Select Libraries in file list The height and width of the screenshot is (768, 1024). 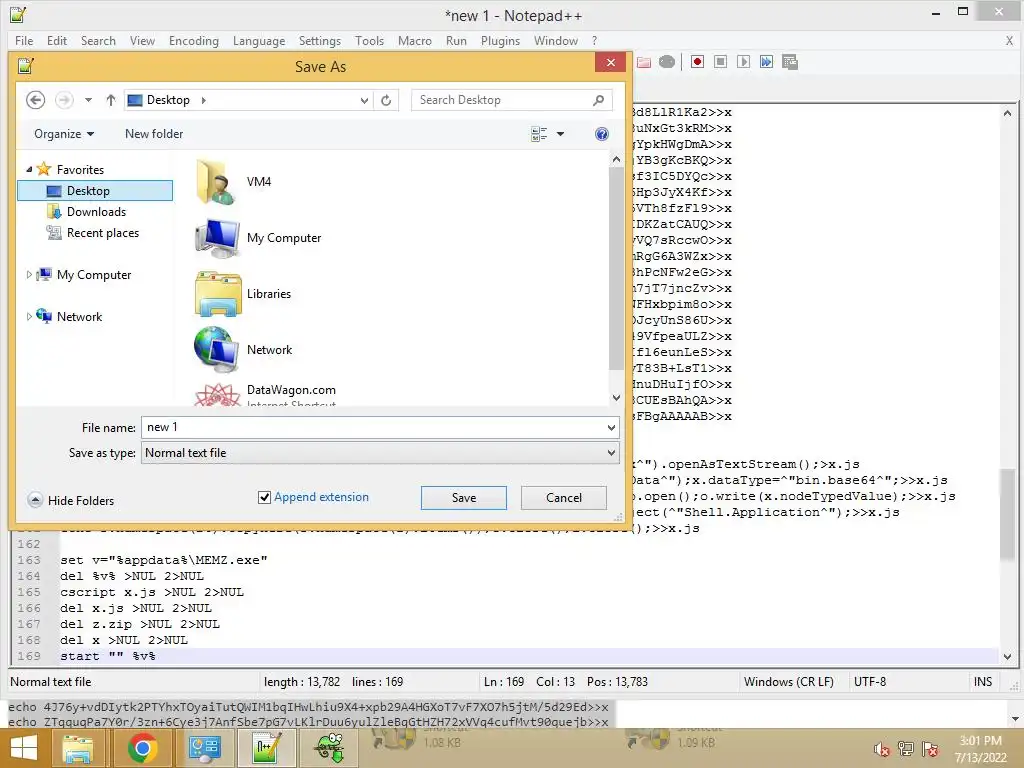[x=243, y=294]
